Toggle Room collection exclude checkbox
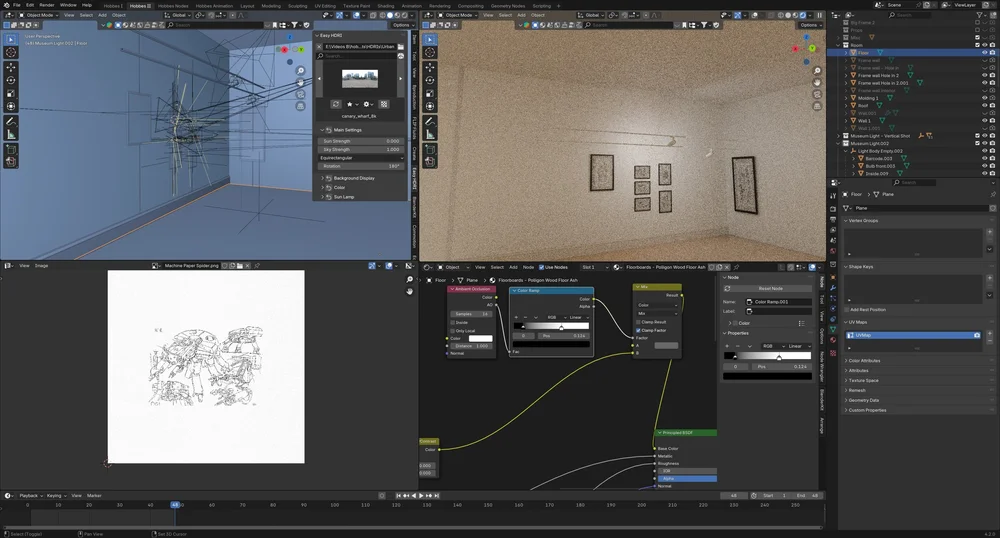 point(977,45)
